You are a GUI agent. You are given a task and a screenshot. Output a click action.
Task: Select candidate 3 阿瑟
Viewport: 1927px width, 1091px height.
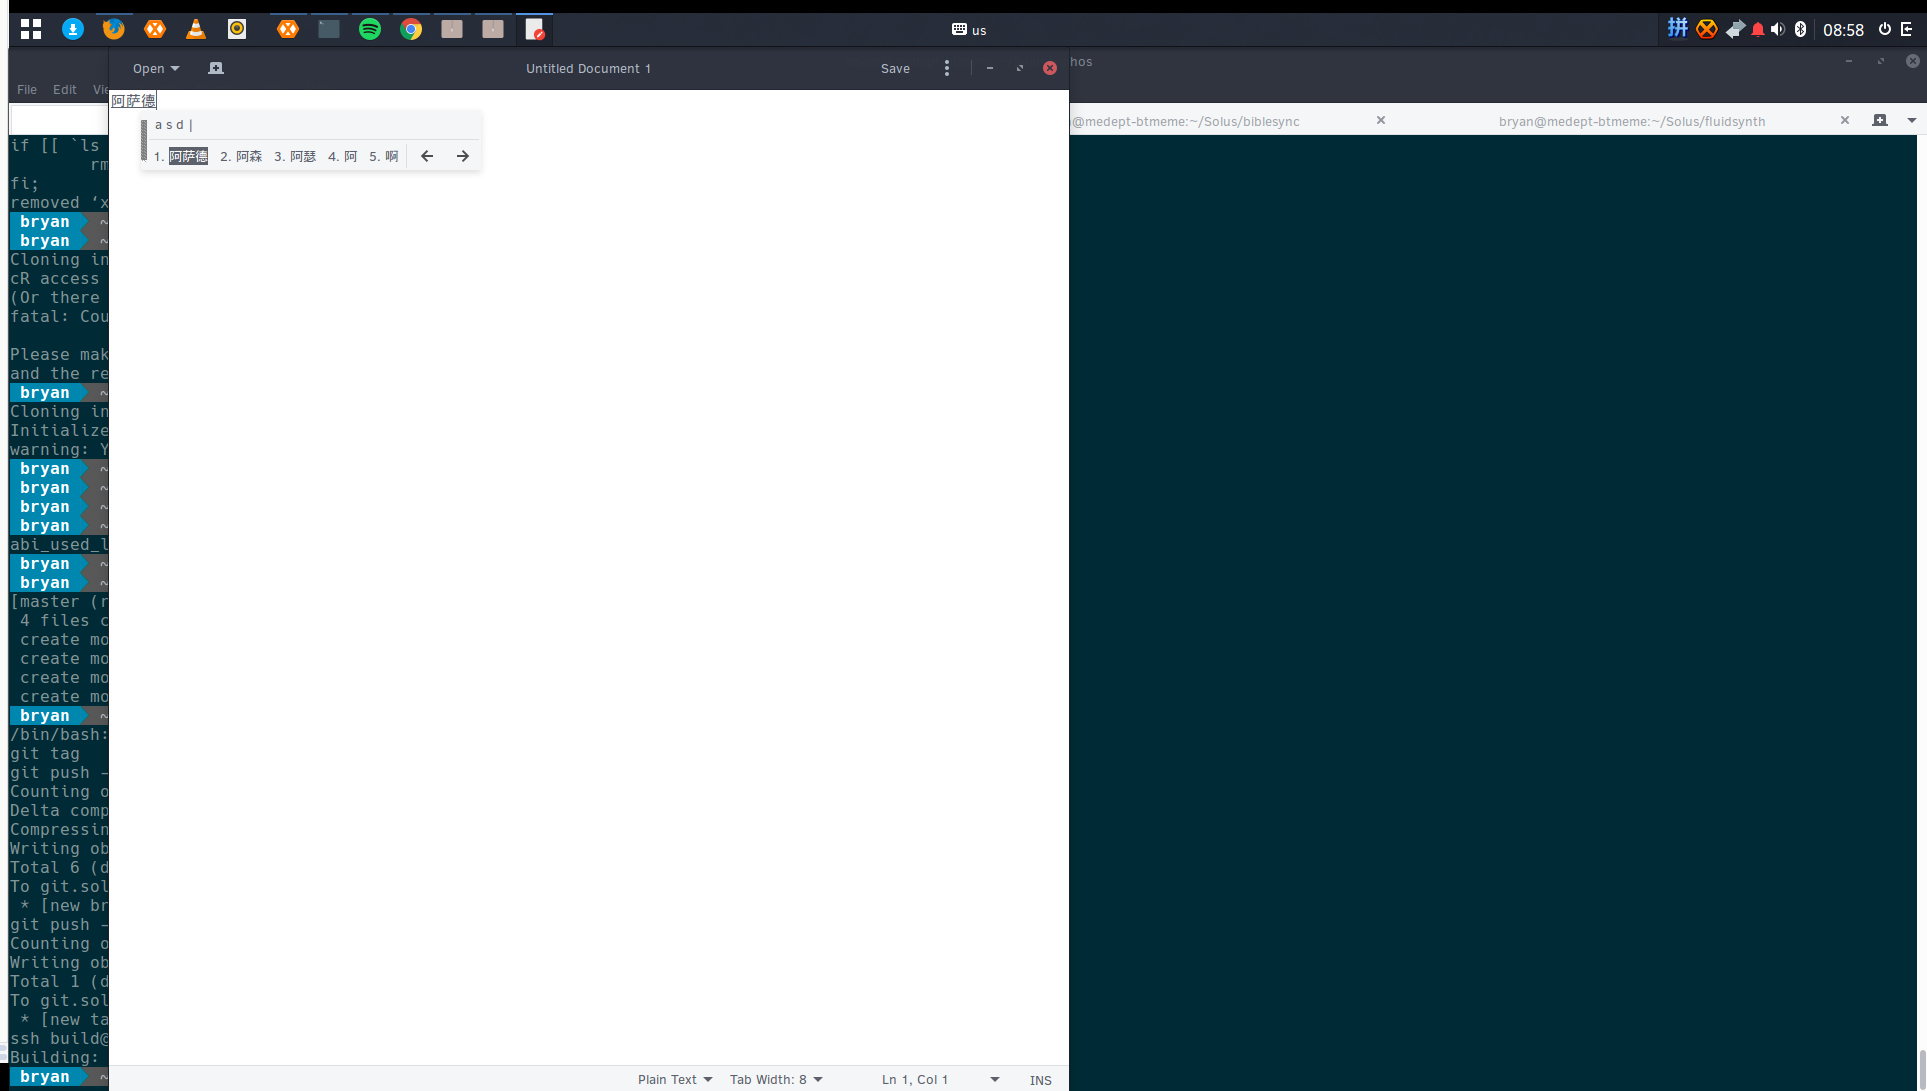click(295, 156)
